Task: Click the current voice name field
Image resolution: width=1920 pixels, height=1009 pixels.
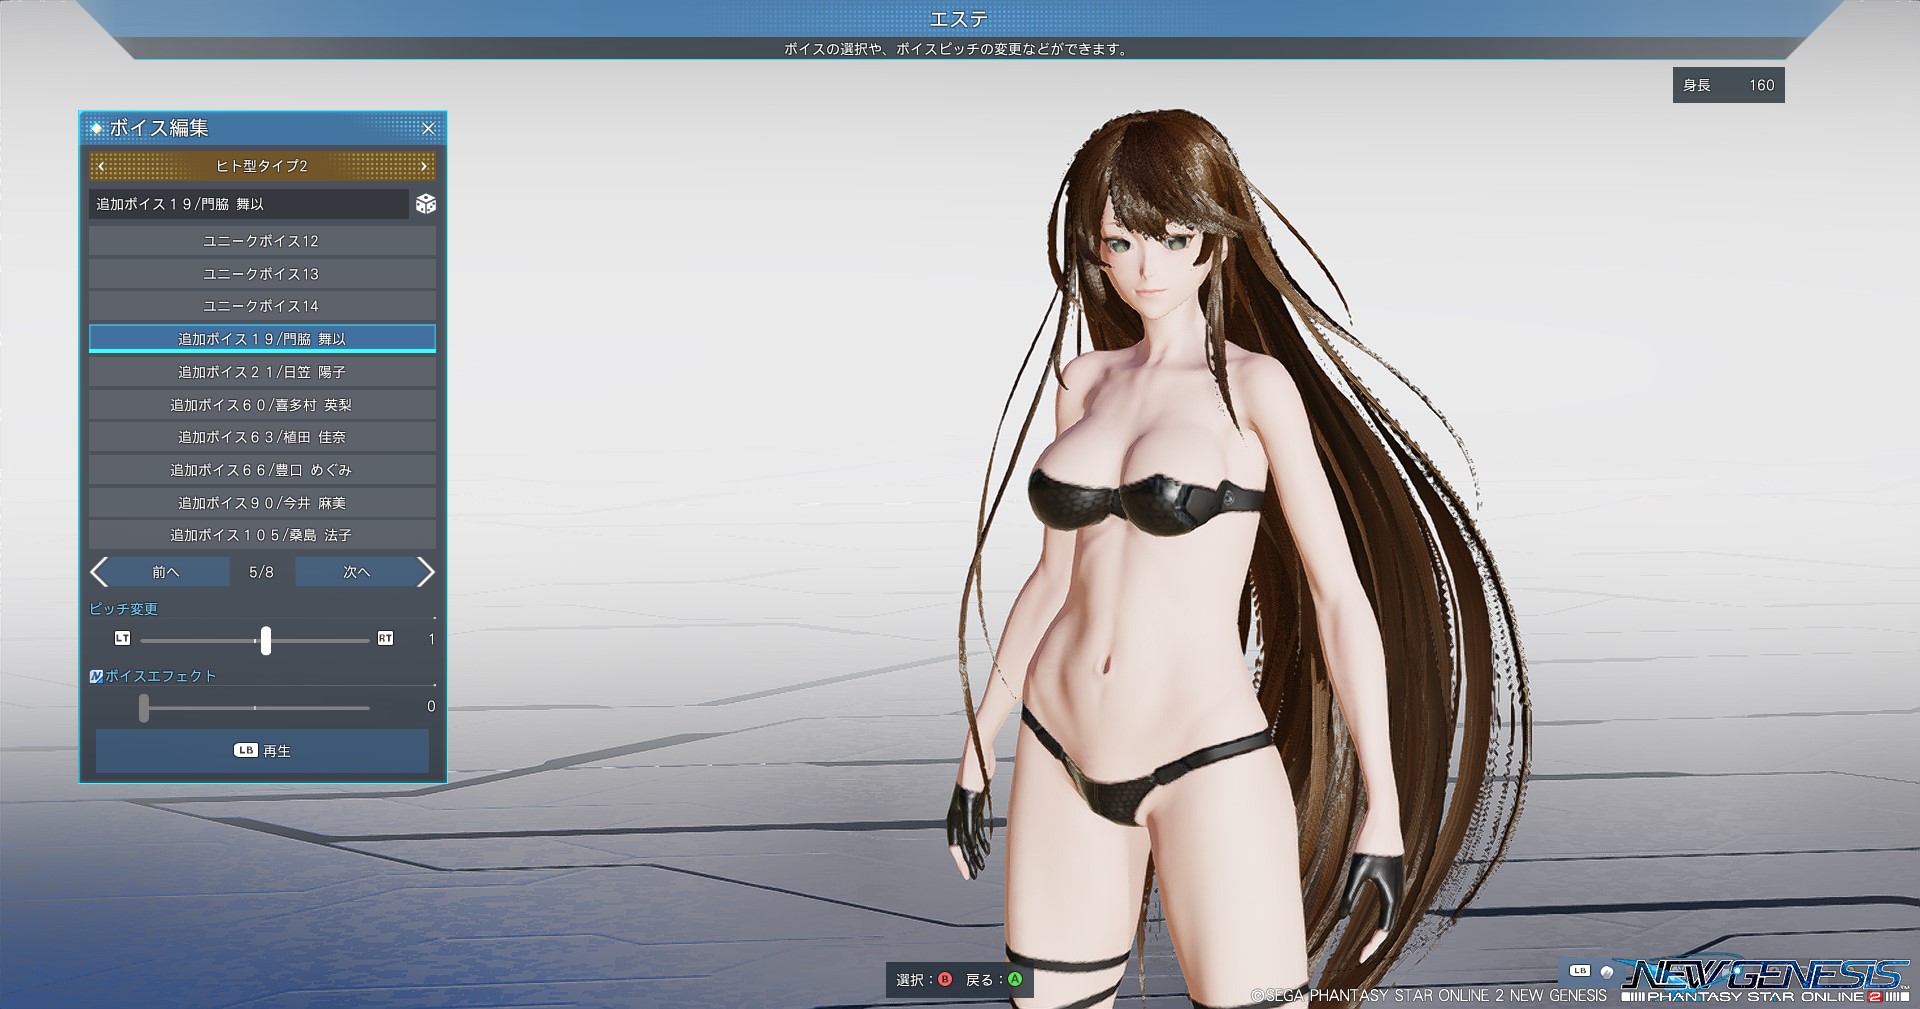Action: (249, 204)
